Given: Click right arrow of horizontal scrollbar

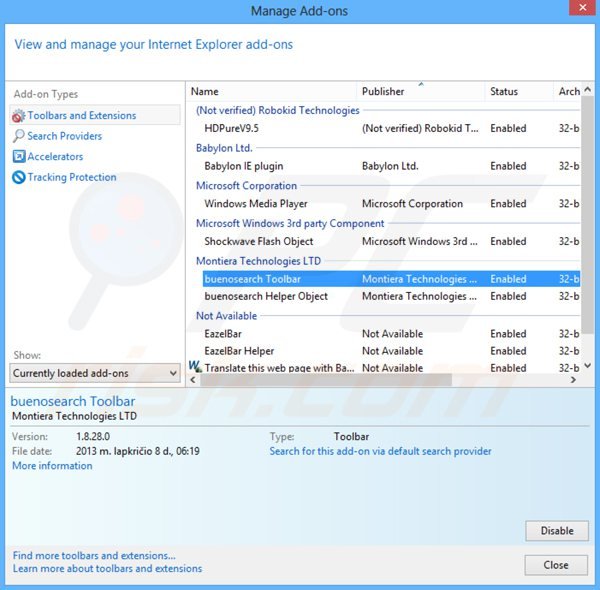Looking at the screenshot, I should click(574, 380).
